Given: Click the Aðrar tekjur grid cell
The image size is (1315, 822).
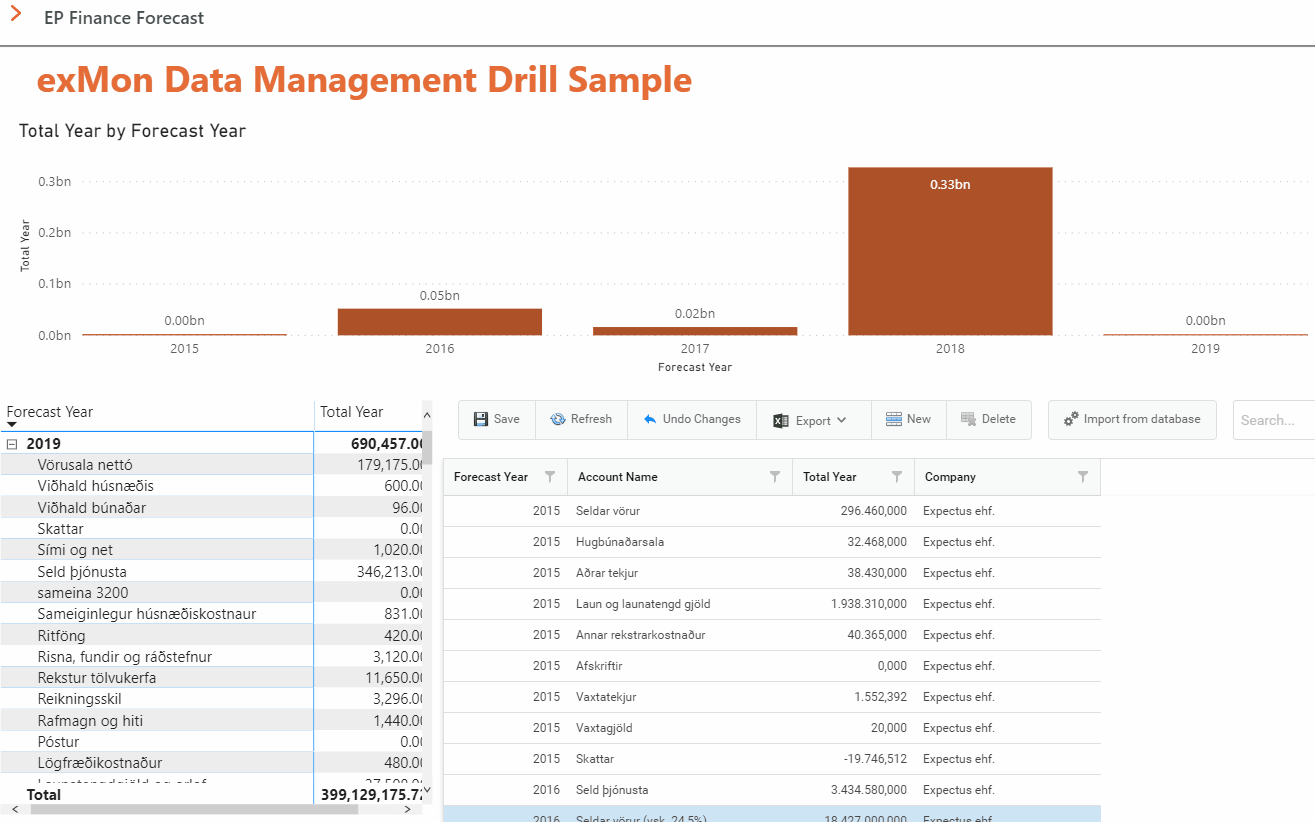Looking at the screenshot, I should click(x=680, y=573).
